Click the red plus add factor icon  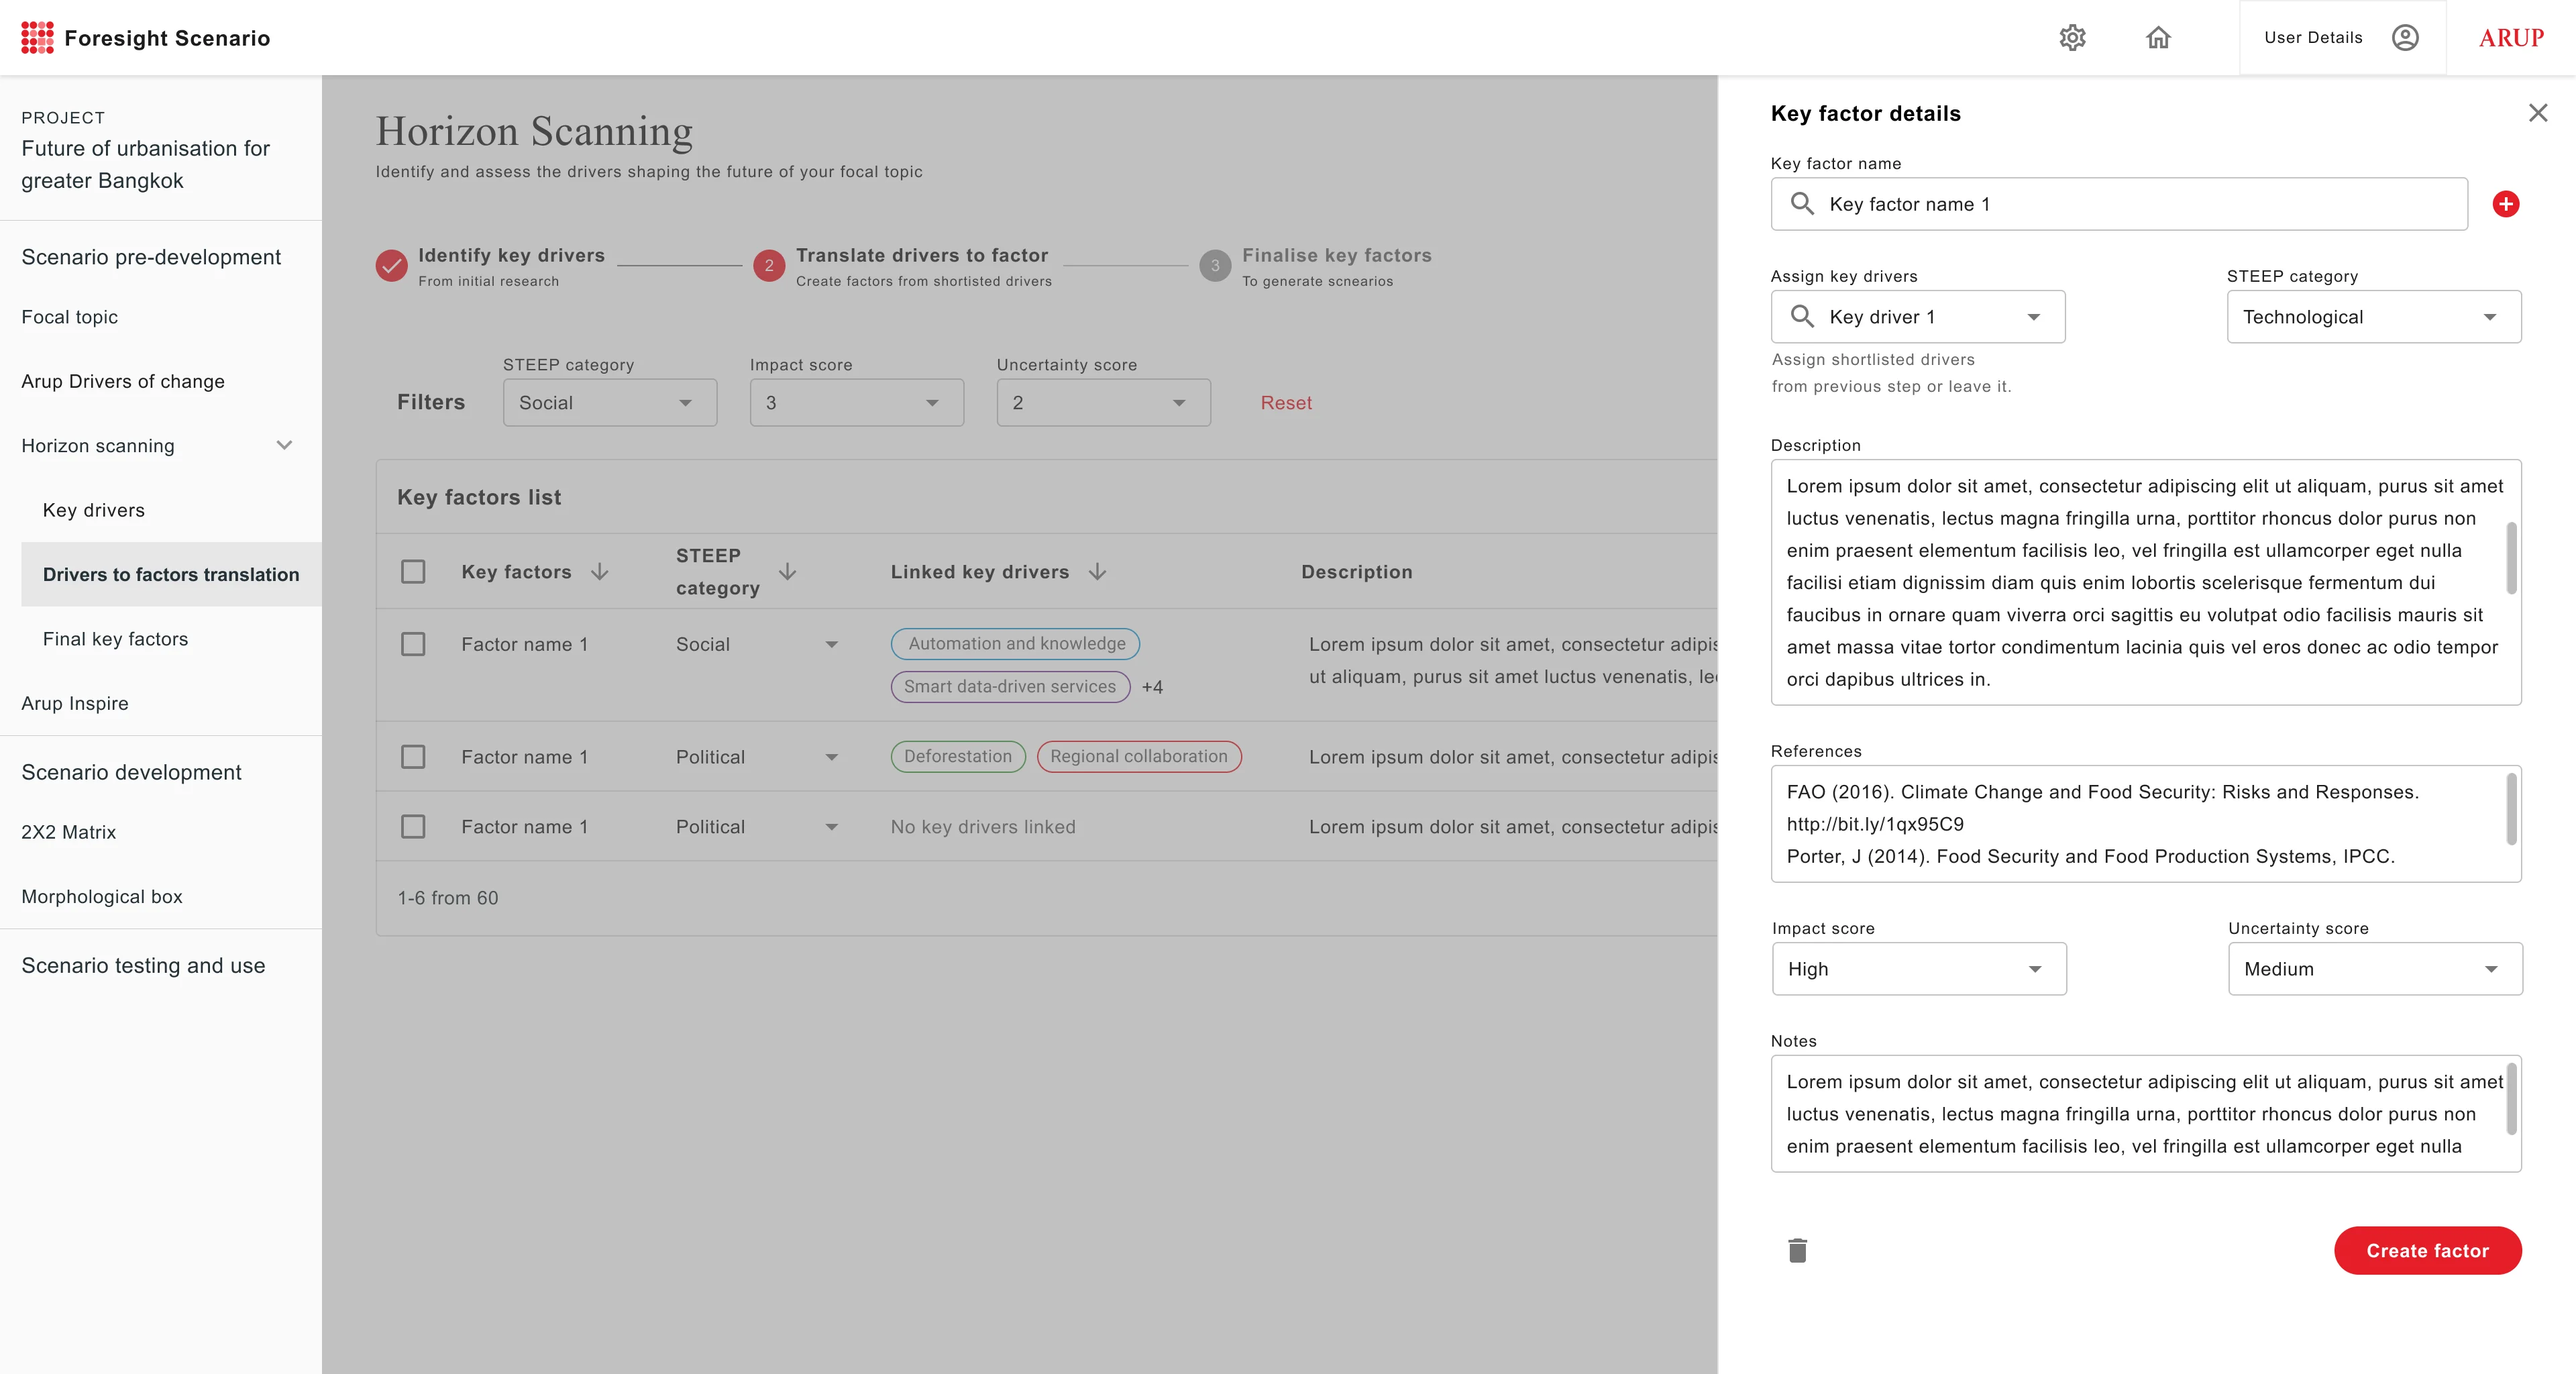(2505, 204)
